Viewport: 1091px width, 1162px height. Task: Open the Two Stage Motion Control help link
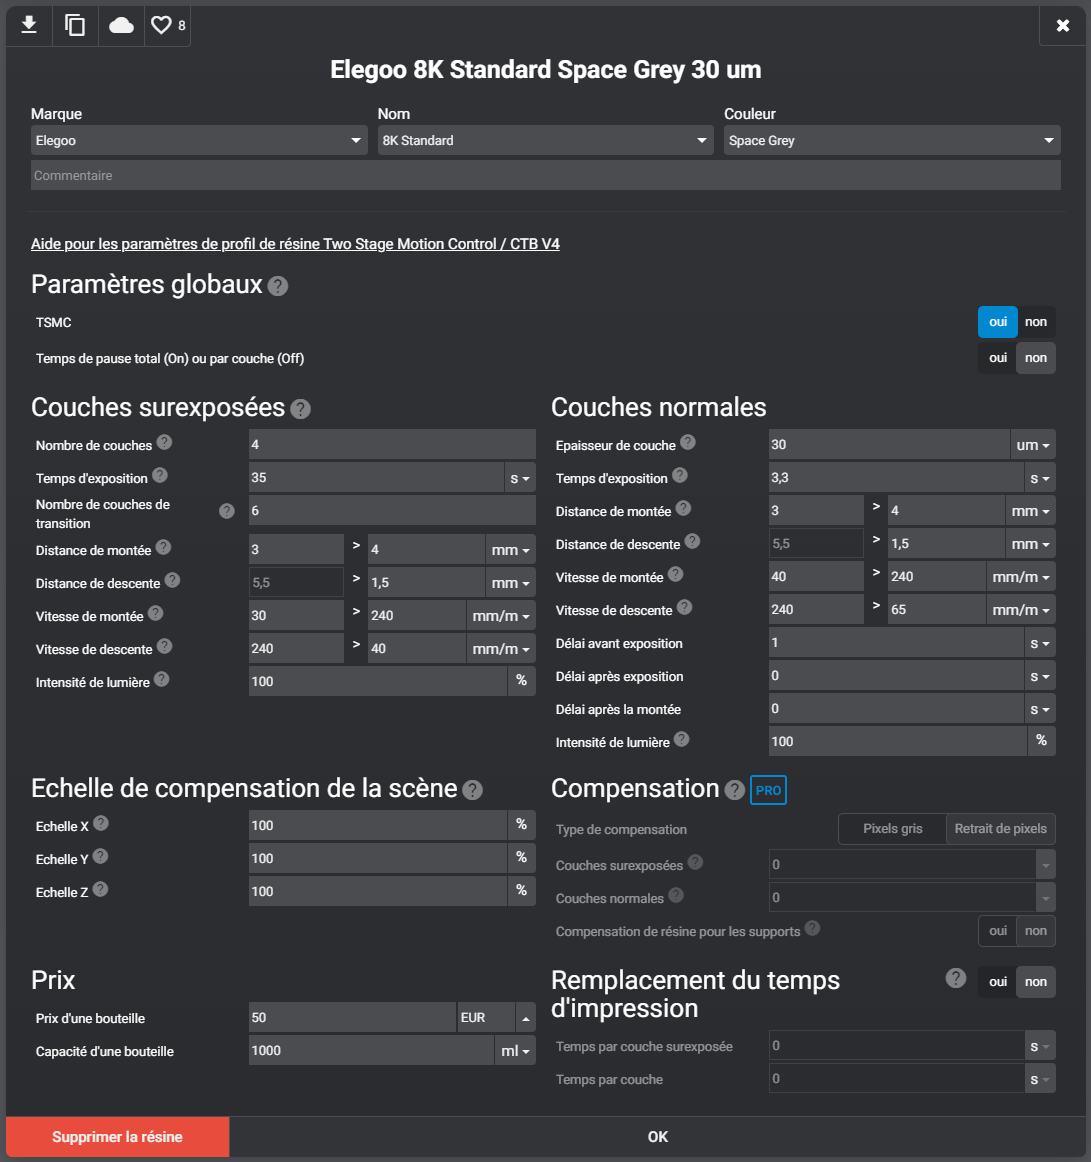coord(295,244)
